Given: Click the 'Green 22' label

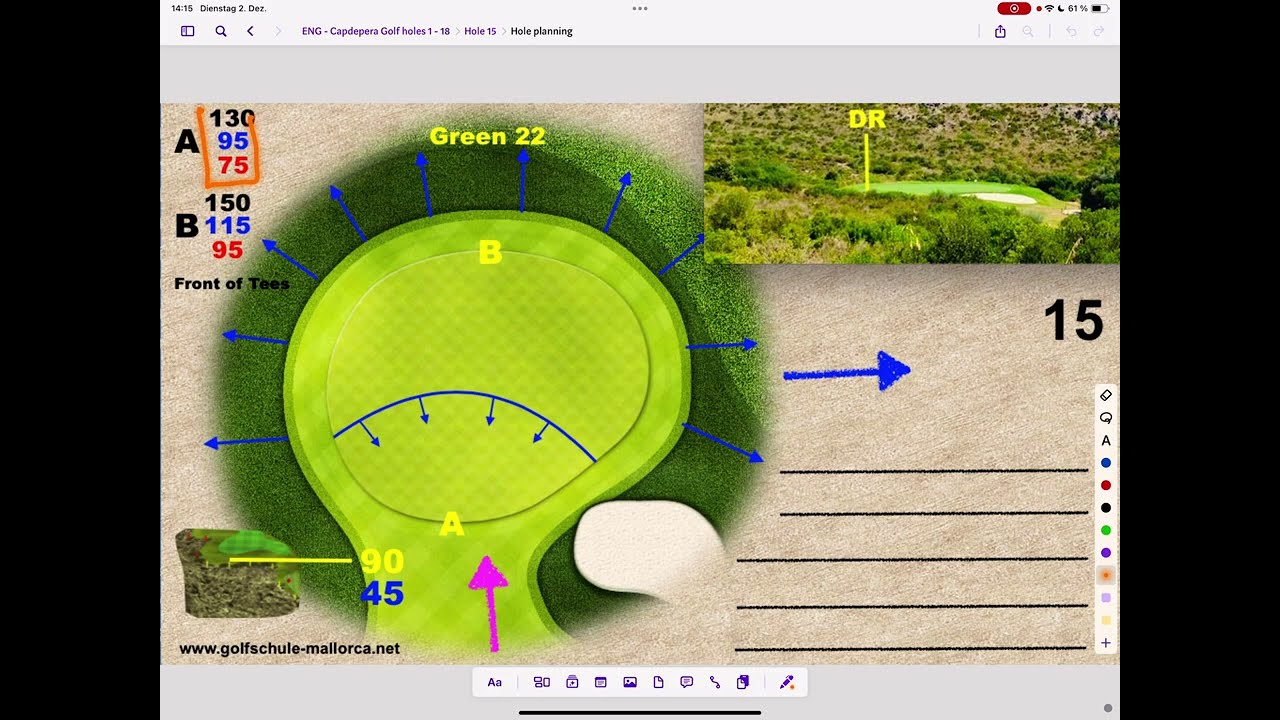Looking at the screenshot, I should pyautogui.click(x=487, y=136).
